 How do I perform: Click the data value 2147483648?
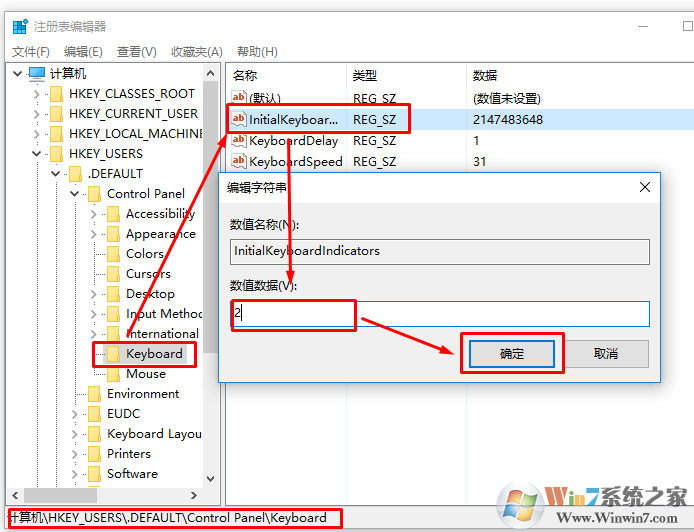click(508, 120)
